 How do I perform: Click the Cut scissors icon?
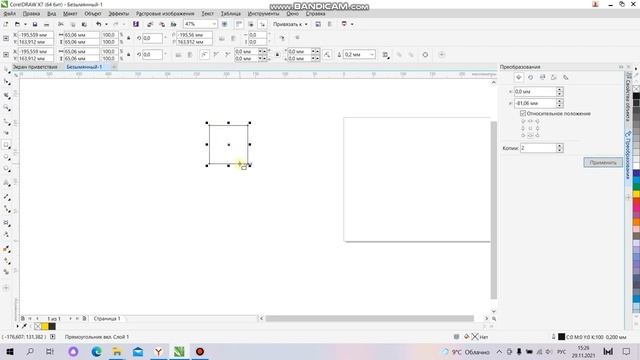pyautogui.click(x=61, y=24)
